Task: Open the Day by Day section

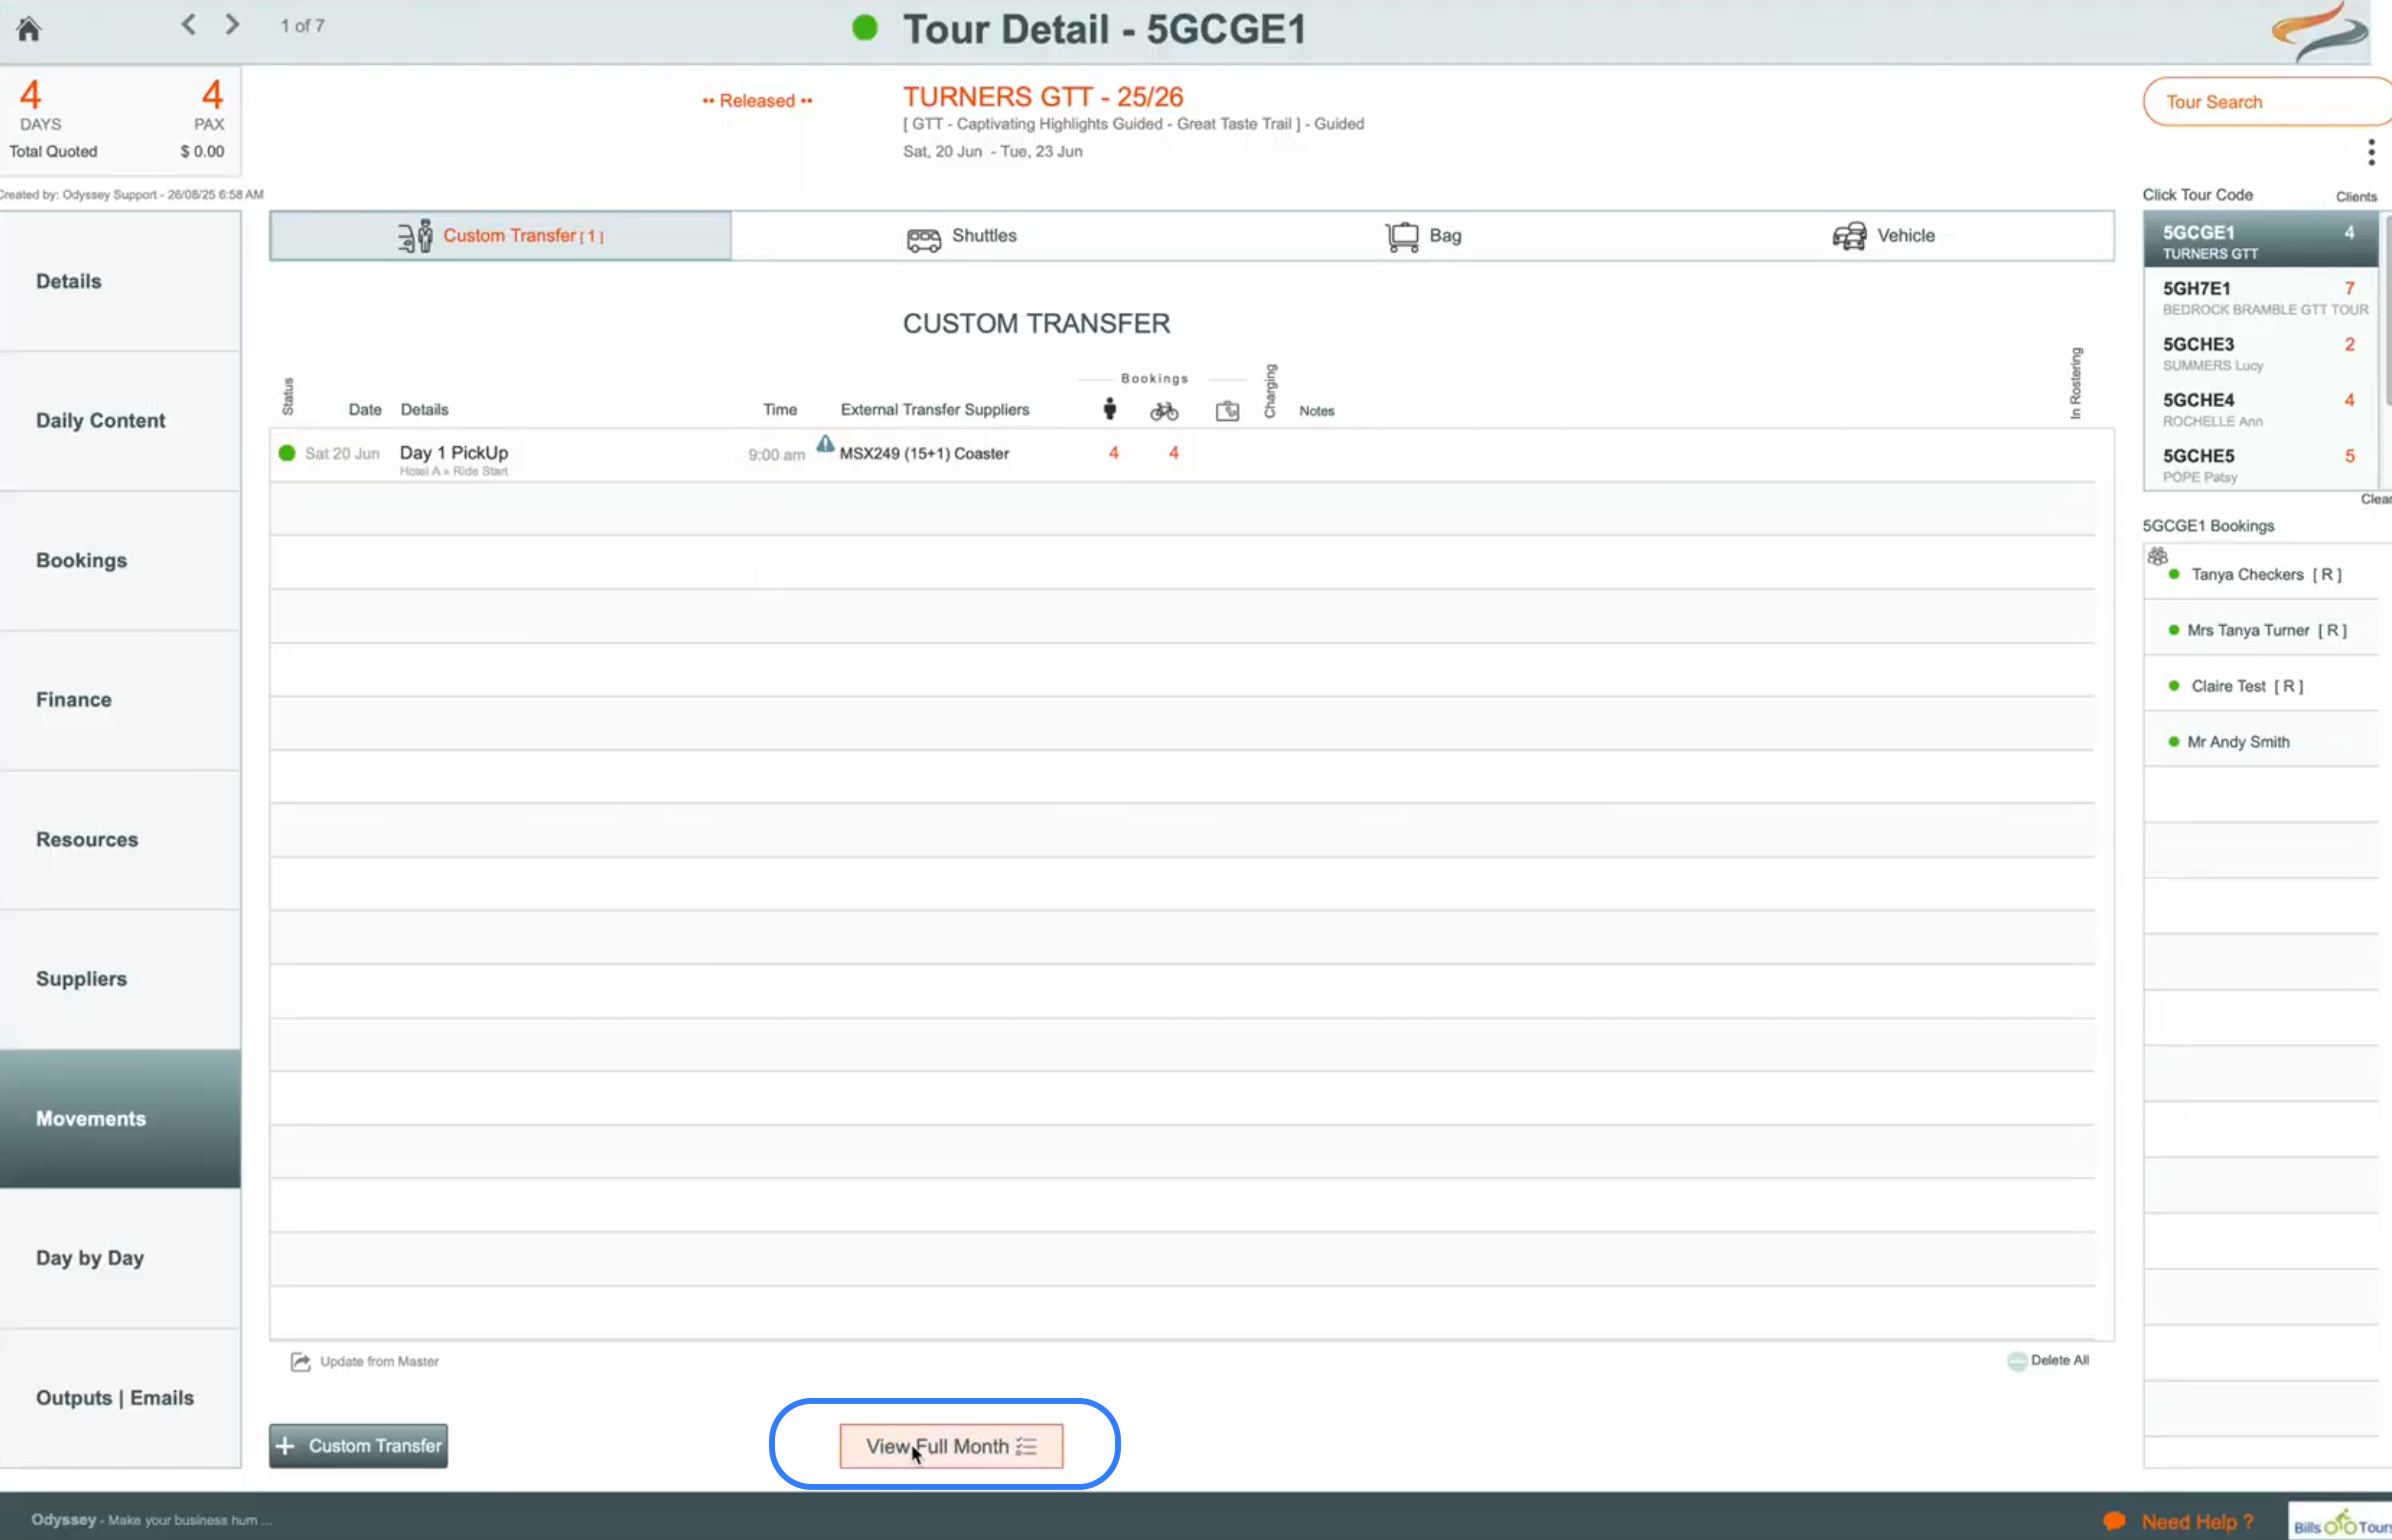Action: coord(90,1258)
